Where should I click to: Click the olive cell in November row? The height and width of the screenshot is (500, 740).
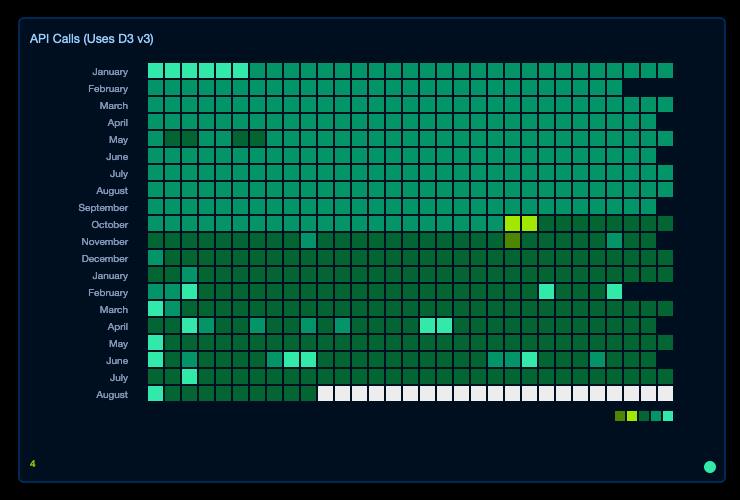pos(512,241)
